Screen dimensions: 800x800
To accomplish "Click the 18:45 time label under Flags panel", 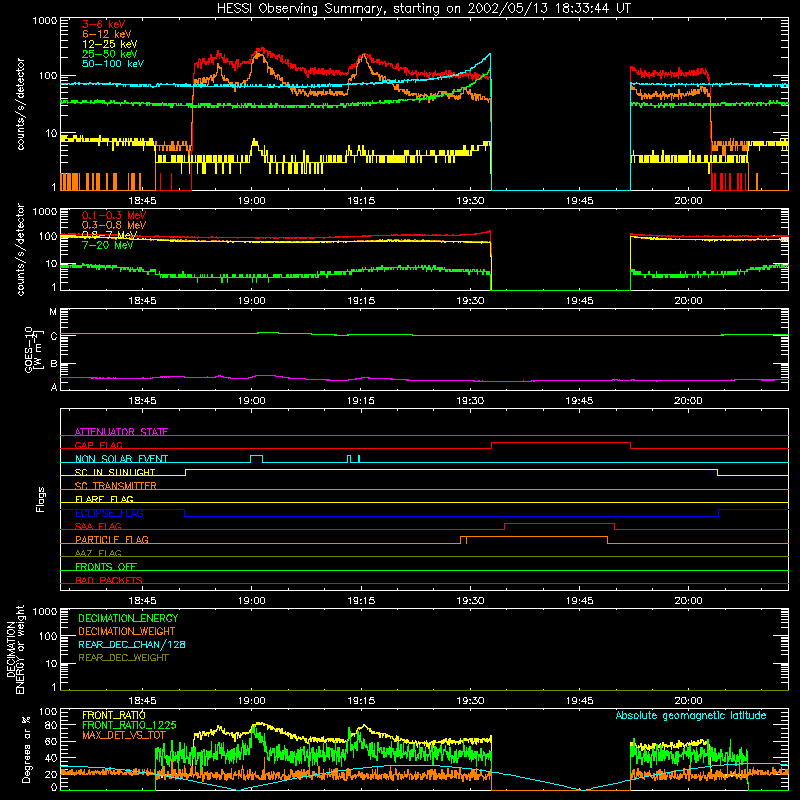I will 142,601.
